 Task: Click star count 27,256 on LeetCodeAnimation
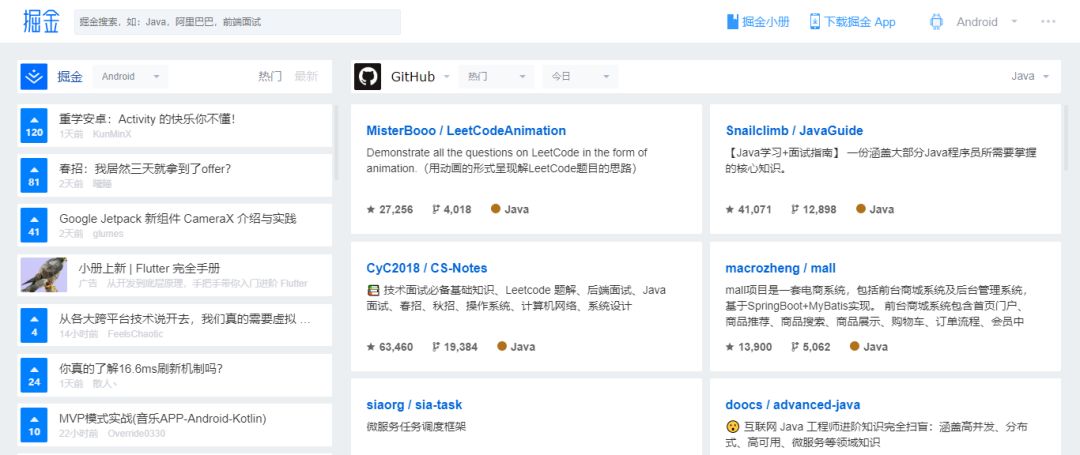(x=390, y=209)
